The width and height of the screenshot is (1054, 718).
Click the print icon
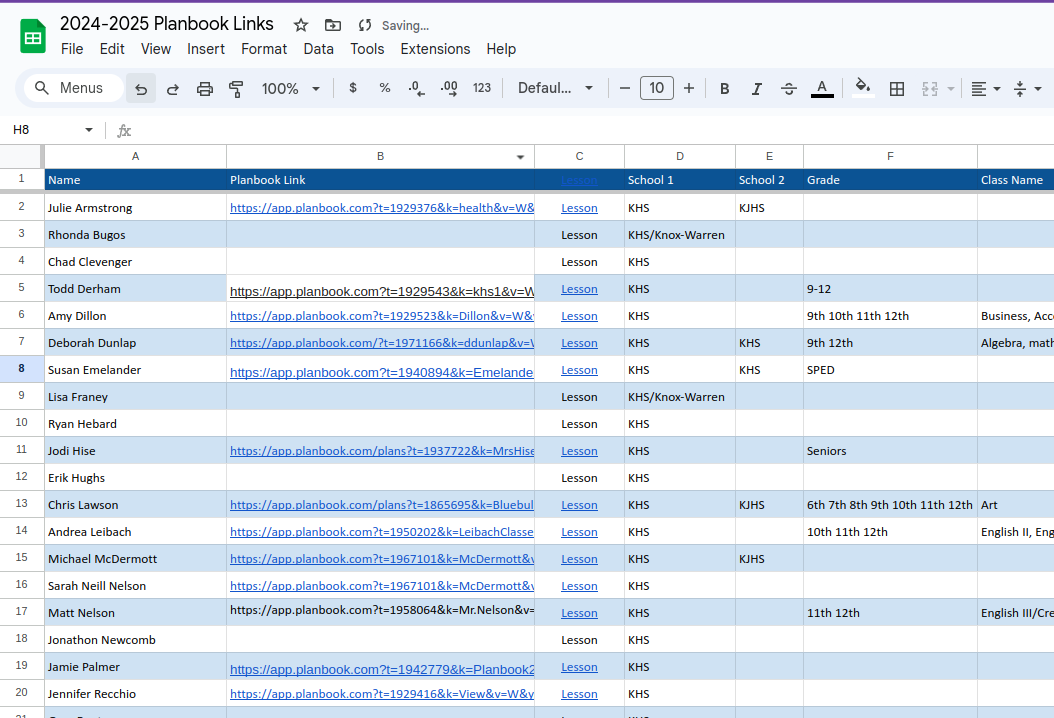tap(205, 88)
